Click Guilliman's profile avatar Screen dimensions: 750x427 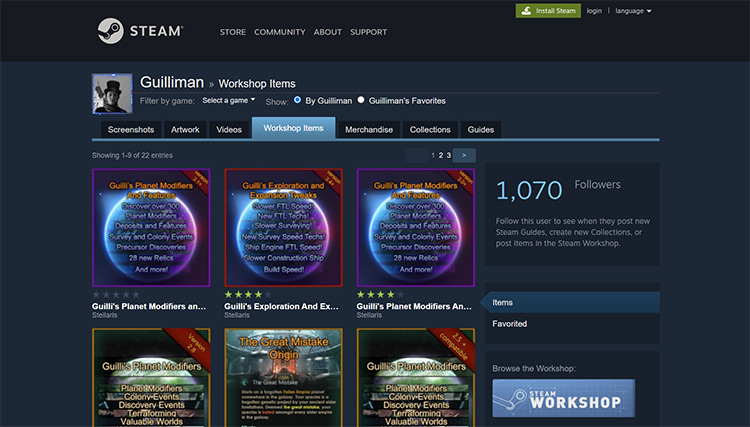click(x=112, y=94)
